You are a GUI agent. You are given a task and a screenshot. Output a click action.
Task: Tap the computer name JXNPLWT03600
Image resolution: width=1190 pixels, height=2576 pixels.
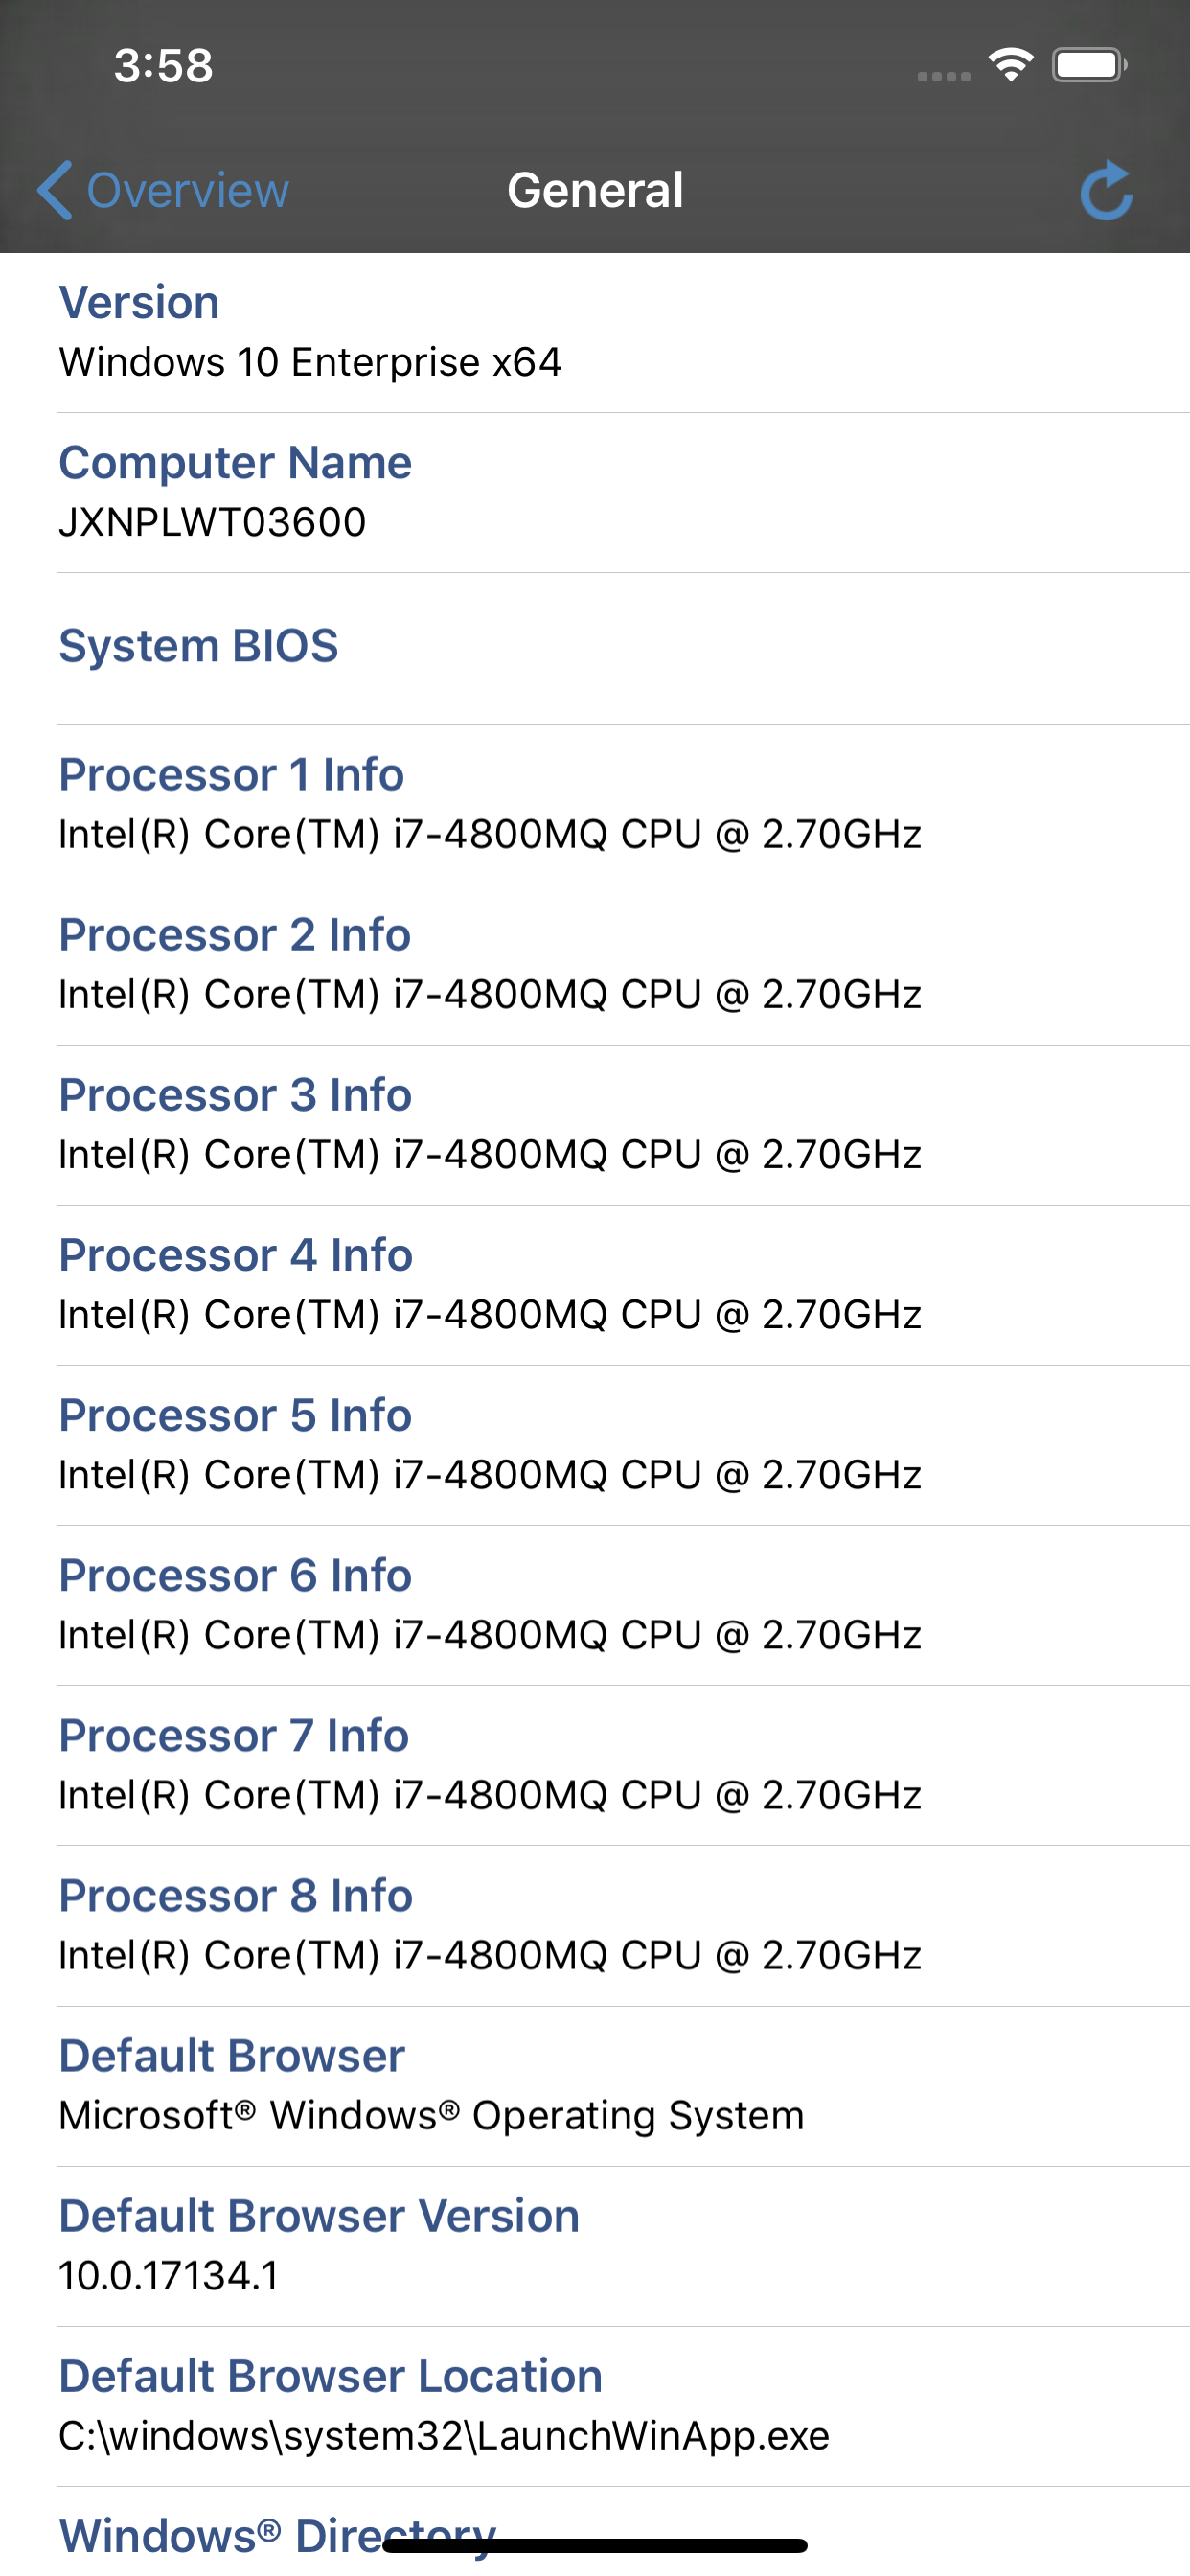tap(213, 521)
